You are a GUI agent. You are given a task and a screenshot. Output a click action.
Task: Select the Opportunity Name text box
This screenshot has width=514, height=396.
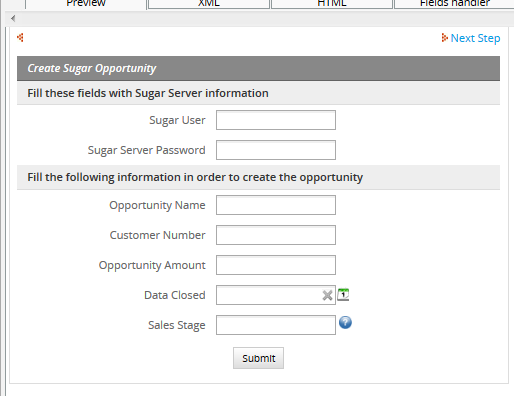coord(276,205)
